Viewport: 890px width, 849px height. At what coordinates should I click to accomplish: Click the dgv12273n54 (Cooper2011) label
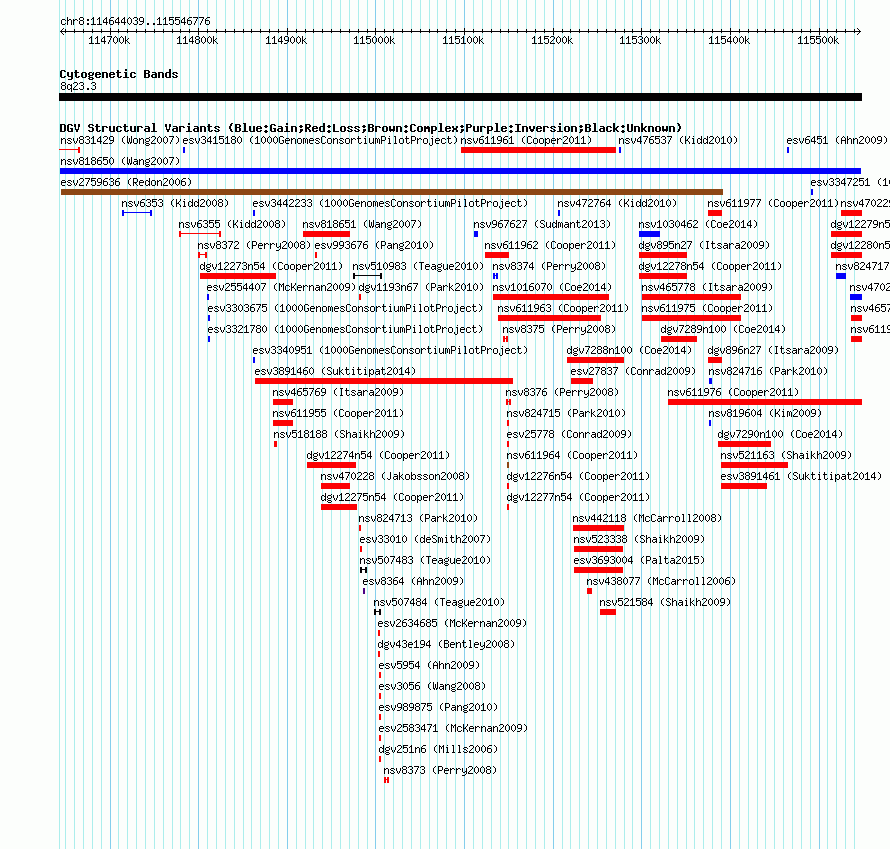click(271, 266)
